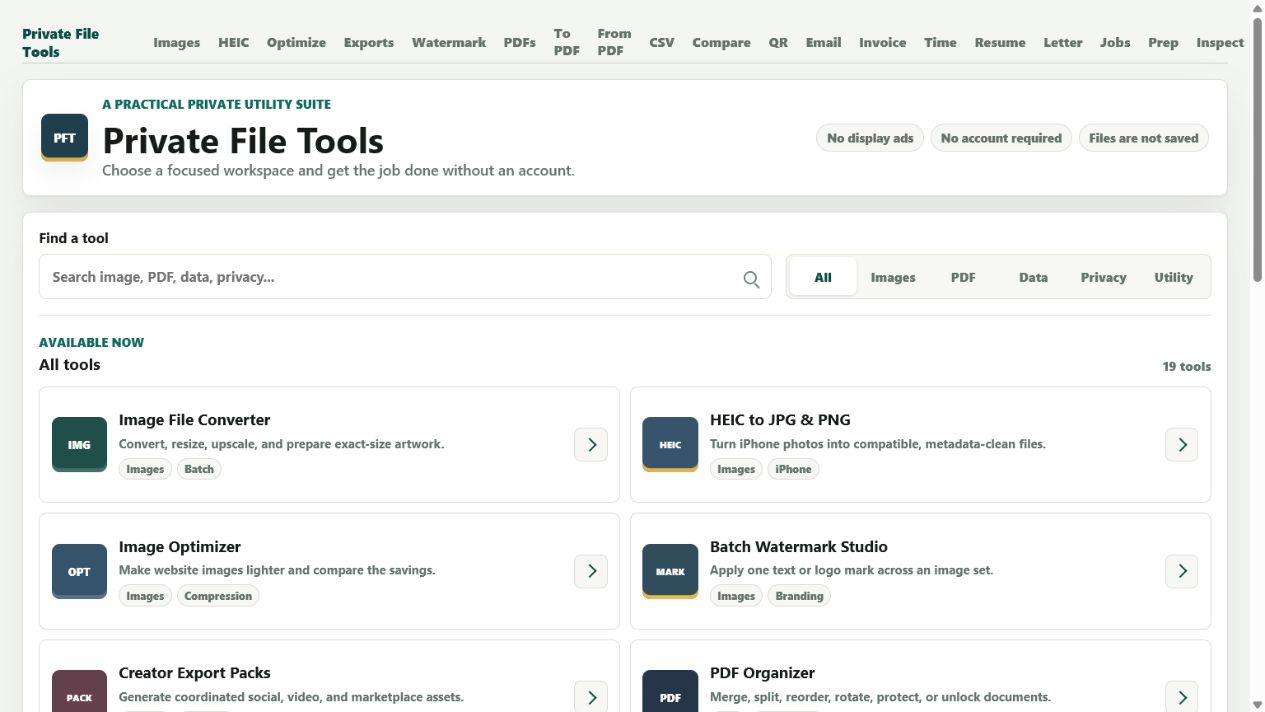Open Invoice nav link
The height and width of the screenshot is (712, 1265).
[883, 42]
